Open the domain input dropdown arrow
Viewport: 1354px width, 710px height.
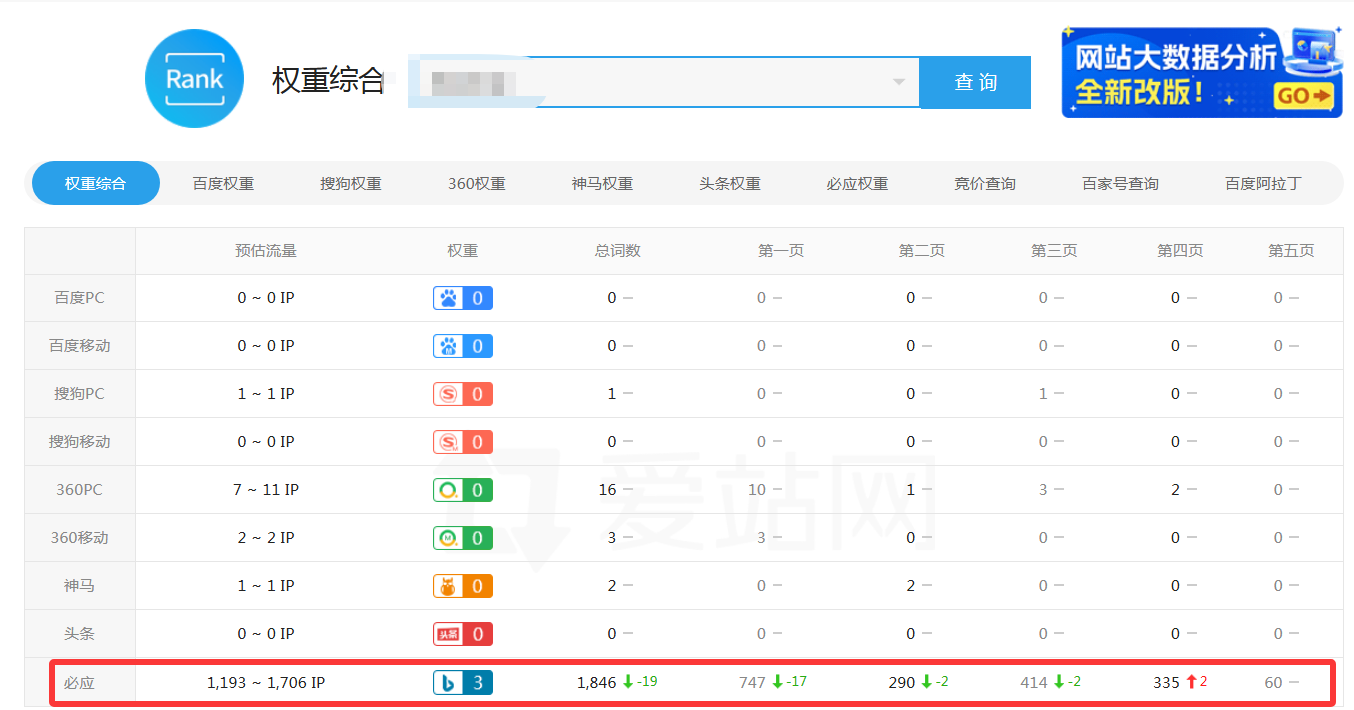(898, 82)
